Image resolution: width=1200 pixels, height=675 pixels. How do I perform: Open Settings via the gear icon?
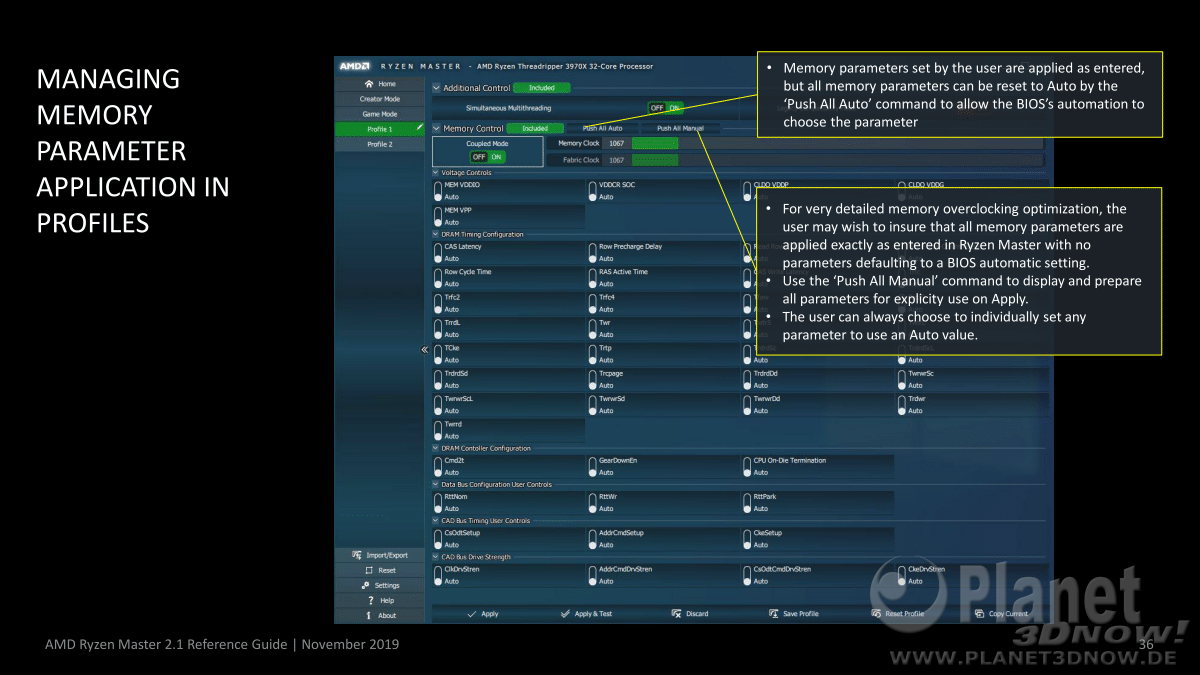[365, 585]
